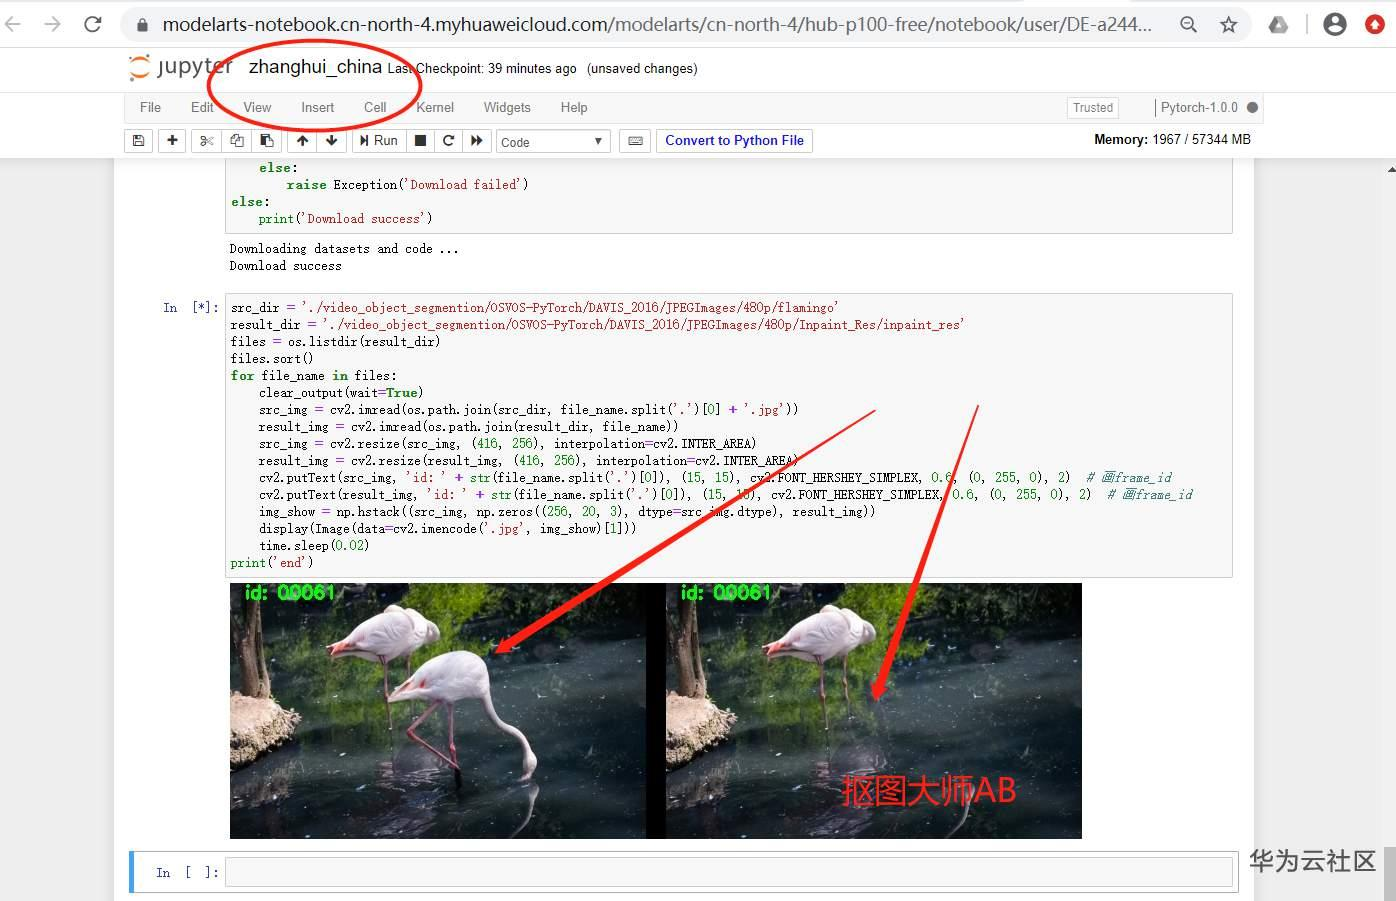Click the In [*] cell prompt
Screen dimensions: 1396x901
click(190, 307)
